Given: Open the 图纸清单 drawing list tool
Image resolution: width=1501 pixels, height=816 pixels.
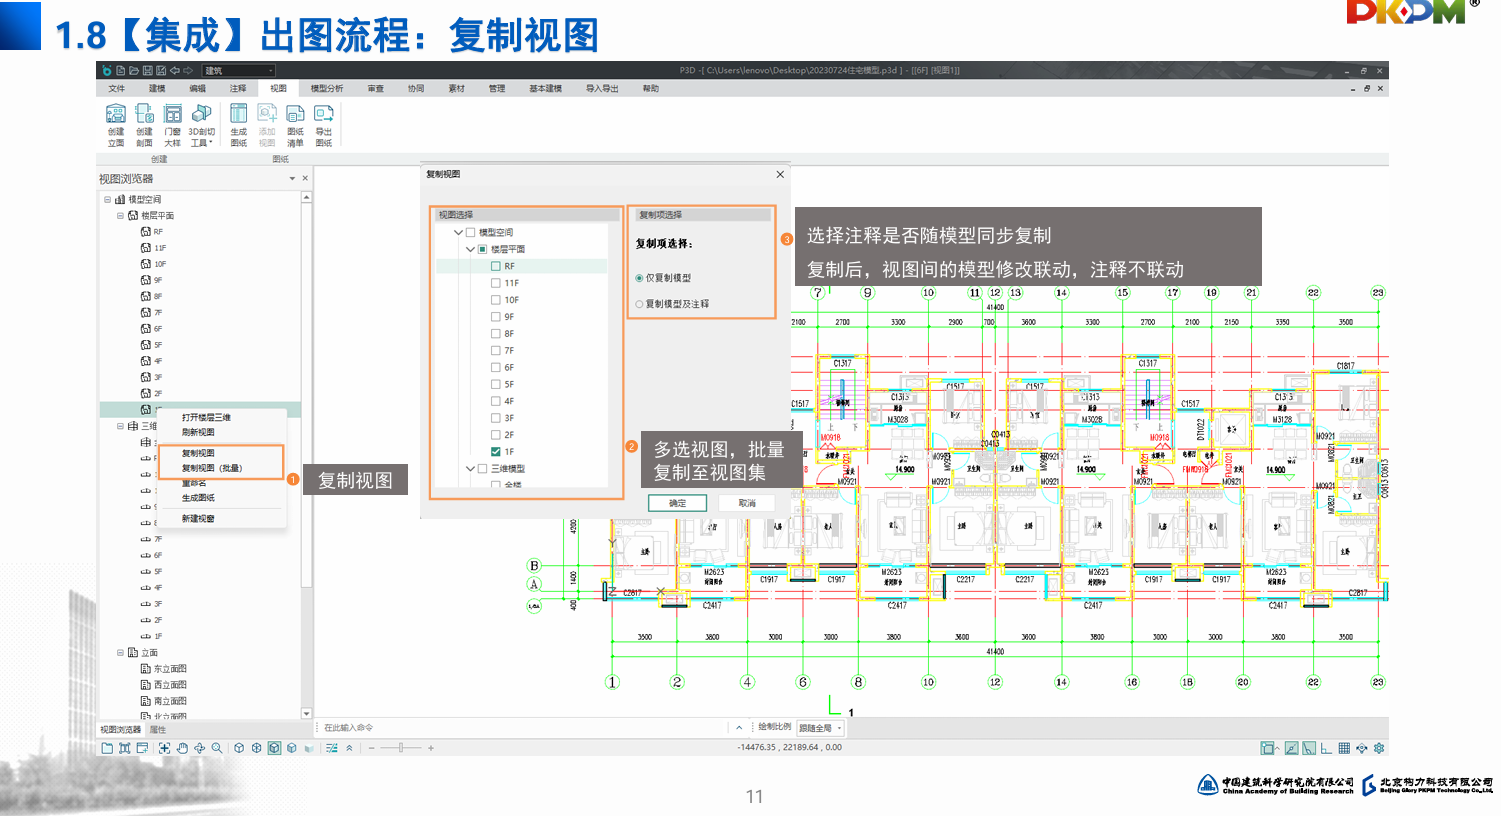Looking at the screenshot, I should coord(295,124).
